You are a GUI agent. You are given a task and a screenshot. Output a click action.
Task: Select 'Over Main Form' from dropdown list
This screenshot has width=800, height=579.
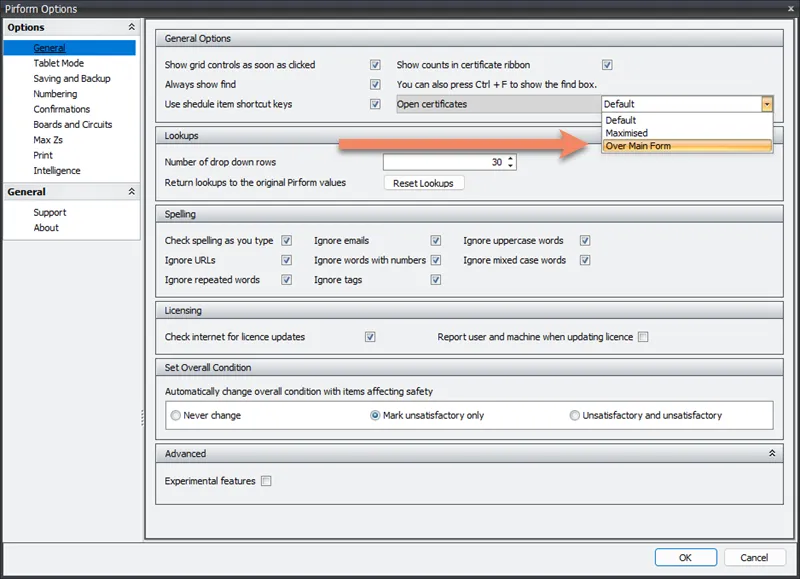click(638, 147)
